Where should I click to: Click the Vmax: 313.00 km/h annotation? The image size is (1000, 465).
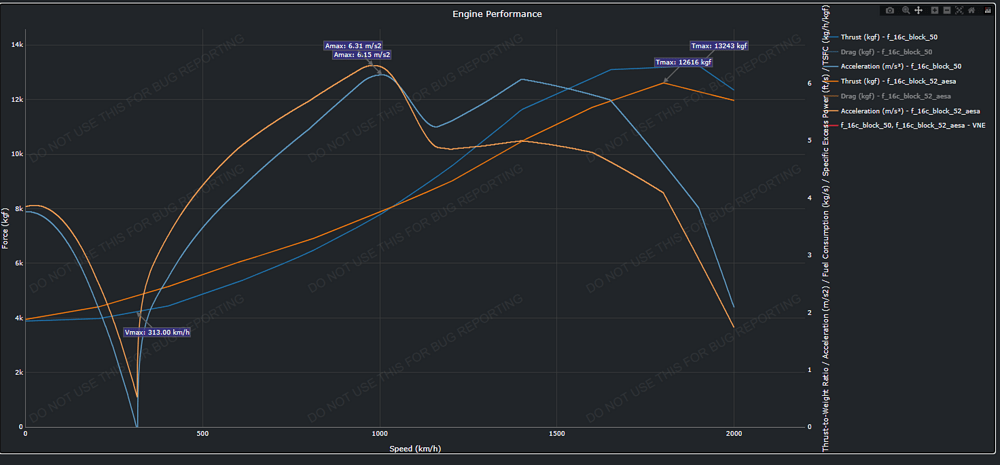tap(157, 332)
